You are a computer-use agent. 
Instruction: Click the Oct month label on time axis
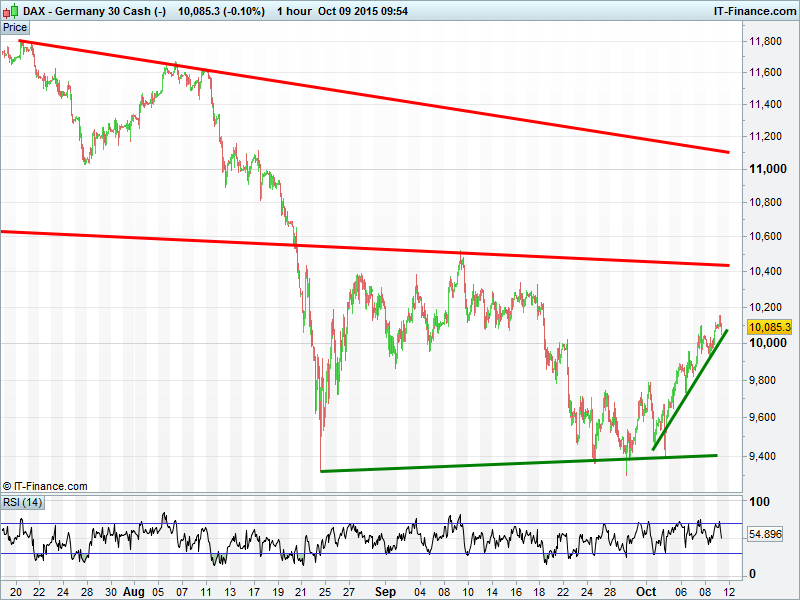[646, 592]
